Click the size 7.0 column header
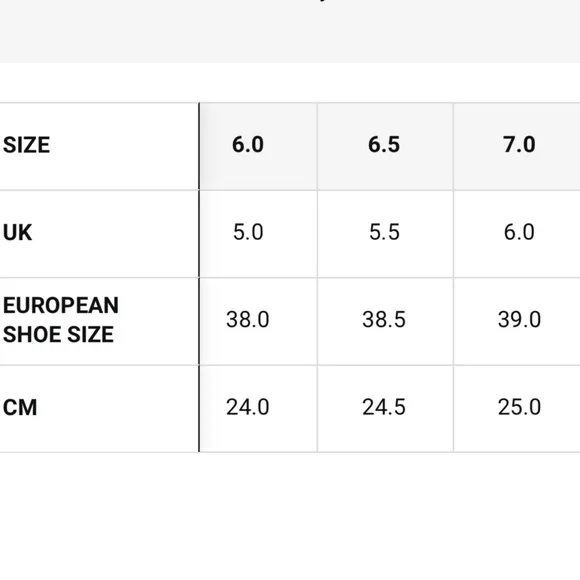This screenshot has width=580, height=580. click(x=517, y=146)
